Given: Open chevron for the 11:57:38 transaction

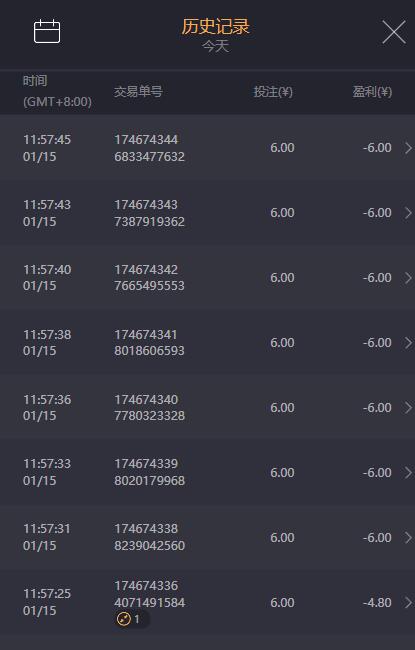Looking at the screenshot, I should pos(408,343).
